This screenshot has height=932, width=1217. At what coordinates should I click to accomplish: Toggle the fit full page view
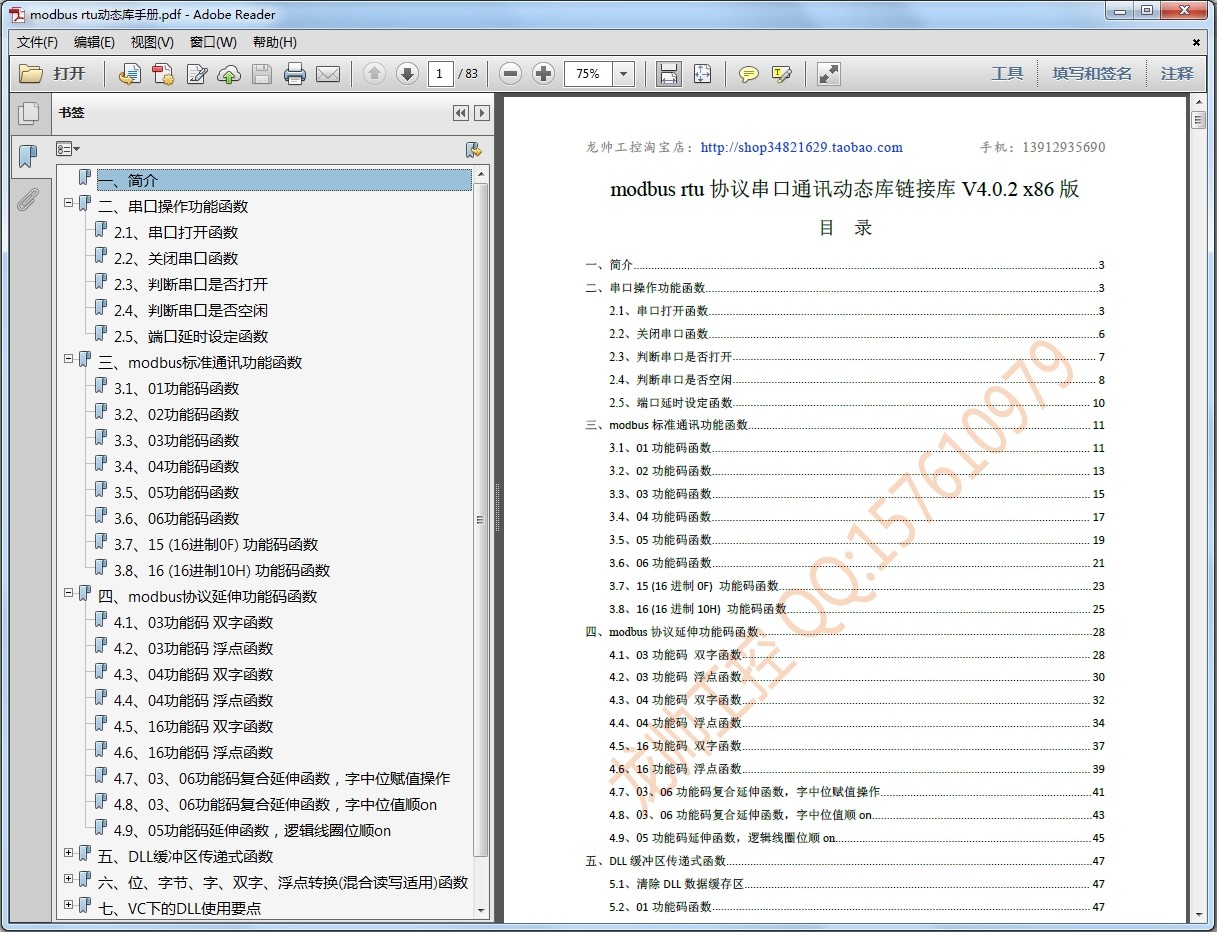point(703,73)
